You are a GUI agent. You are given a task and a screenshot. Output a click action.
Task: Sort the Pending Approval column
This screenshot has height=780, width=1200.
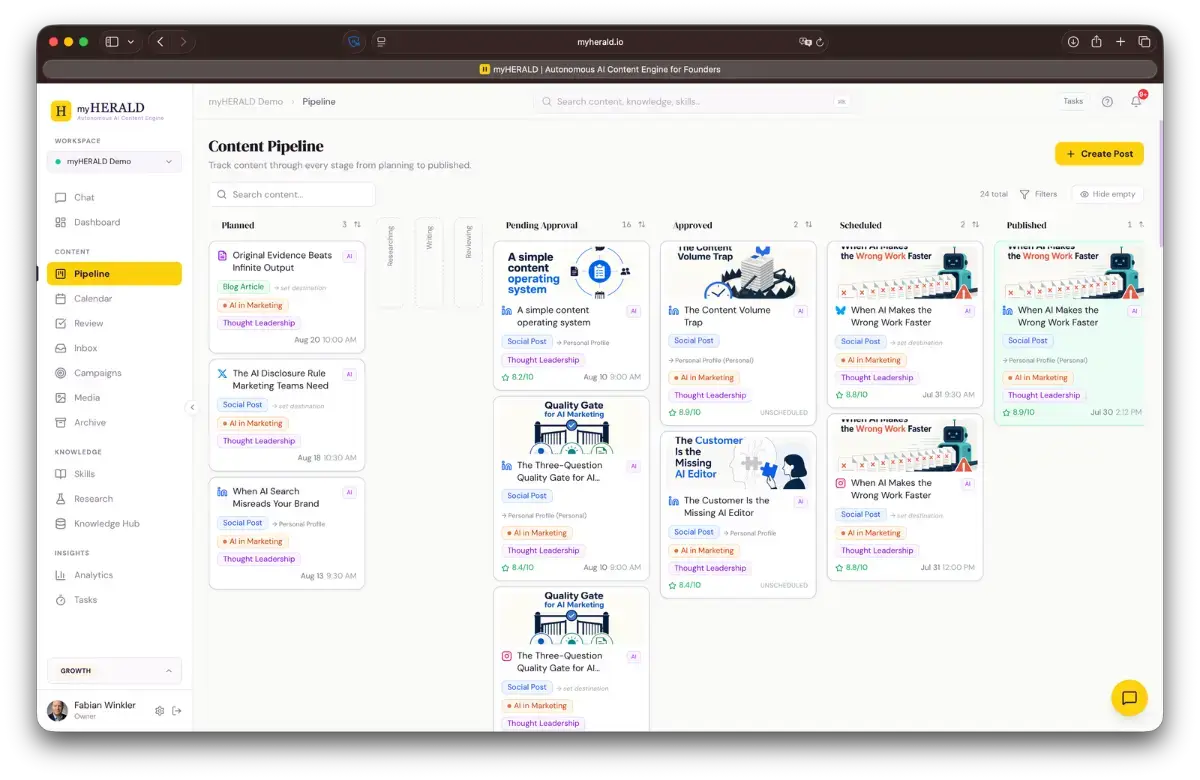[x=641, y=225]
